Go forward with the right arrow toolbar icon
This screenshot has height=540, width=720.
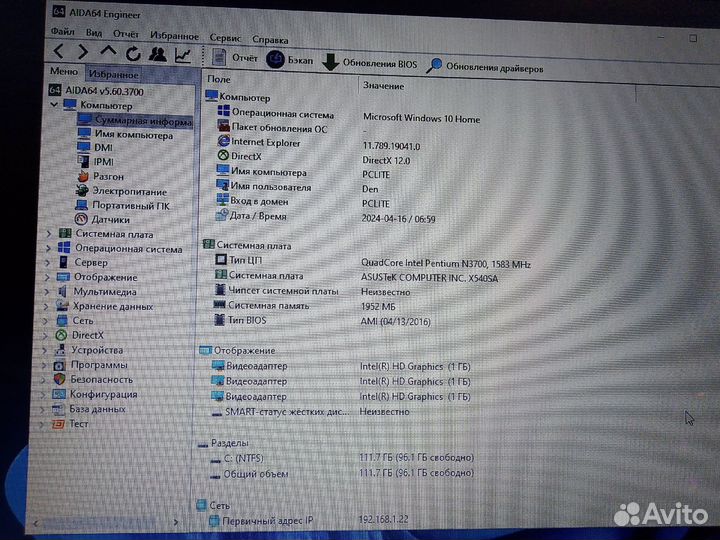83,51
